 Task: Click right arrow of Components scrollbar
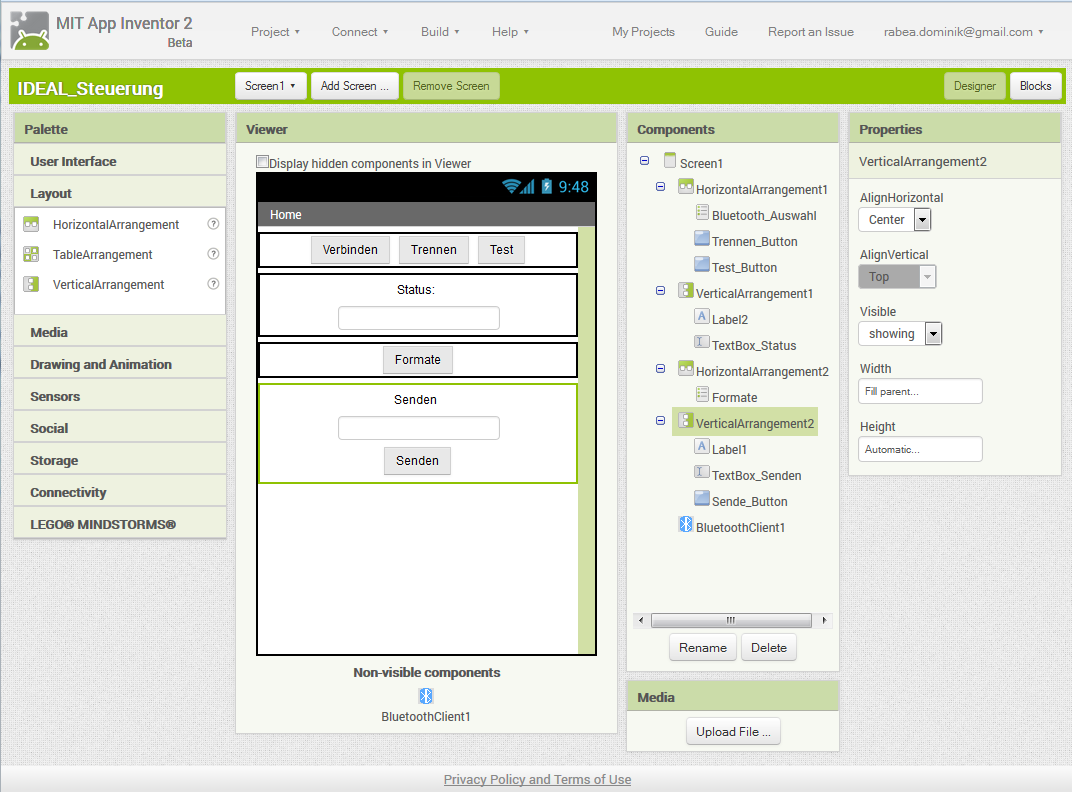(x=825, y=620)
